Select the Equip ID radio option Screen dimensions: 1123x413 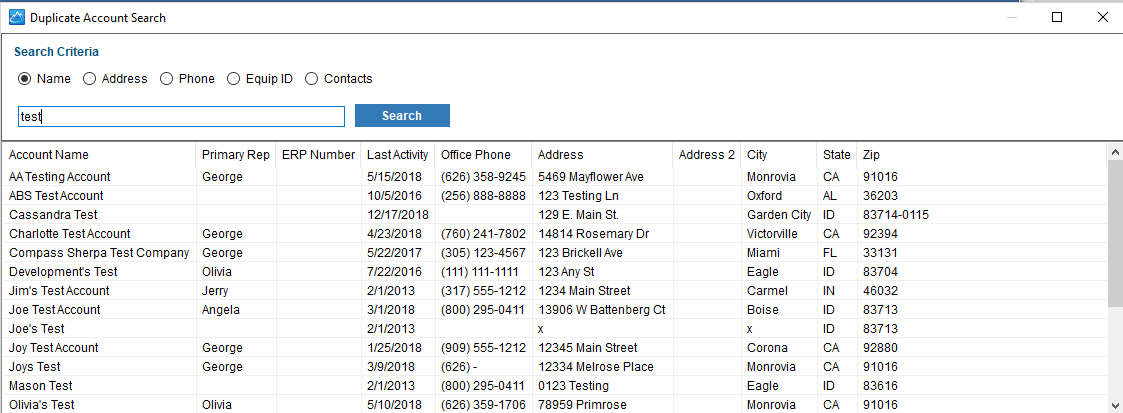[234, 79]
